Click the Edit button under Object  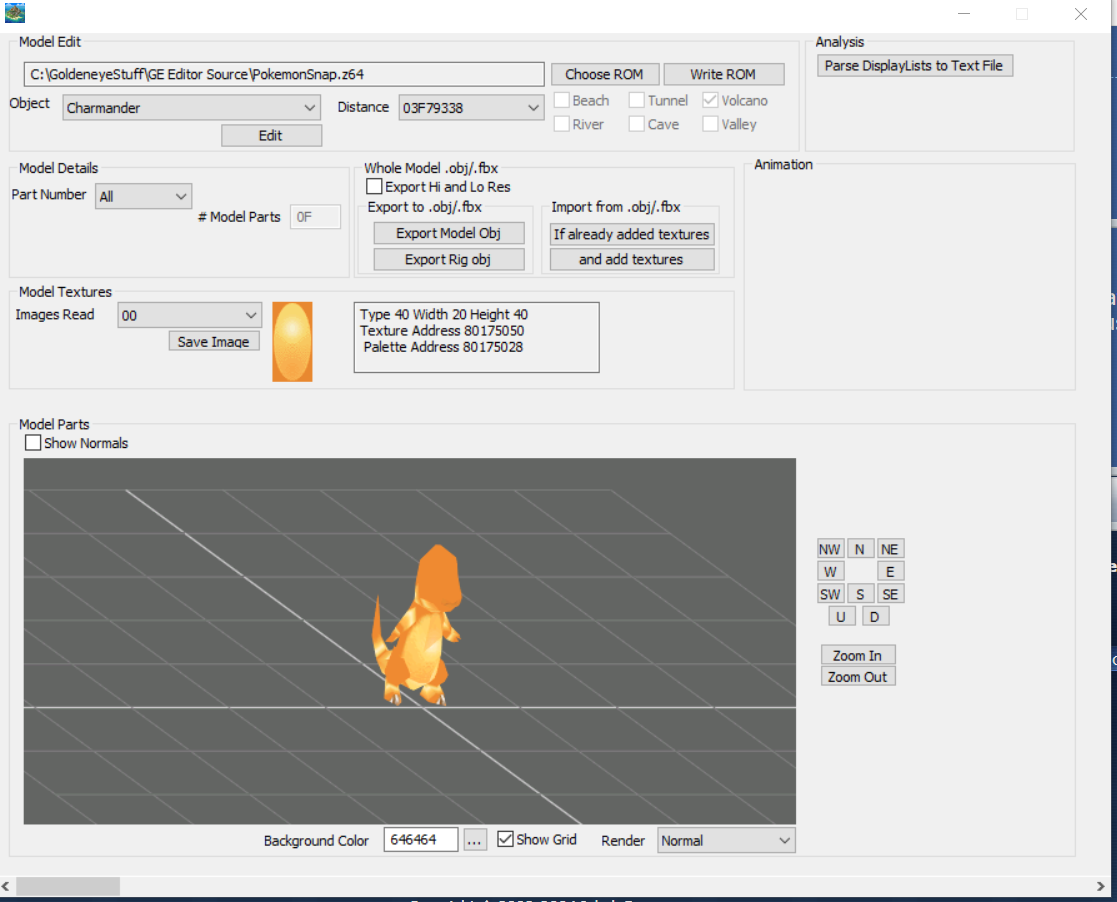[x=271, y=135]
